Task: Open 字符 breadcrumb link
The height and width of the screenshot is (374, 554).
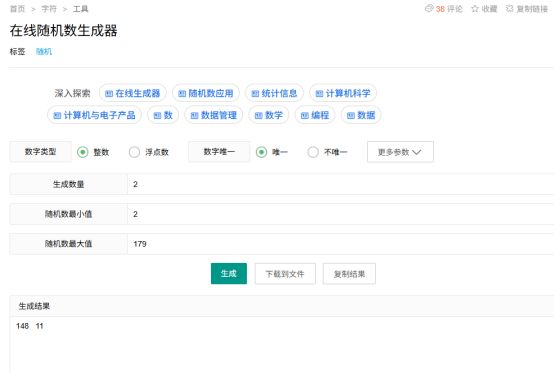Action: (49, 9)
